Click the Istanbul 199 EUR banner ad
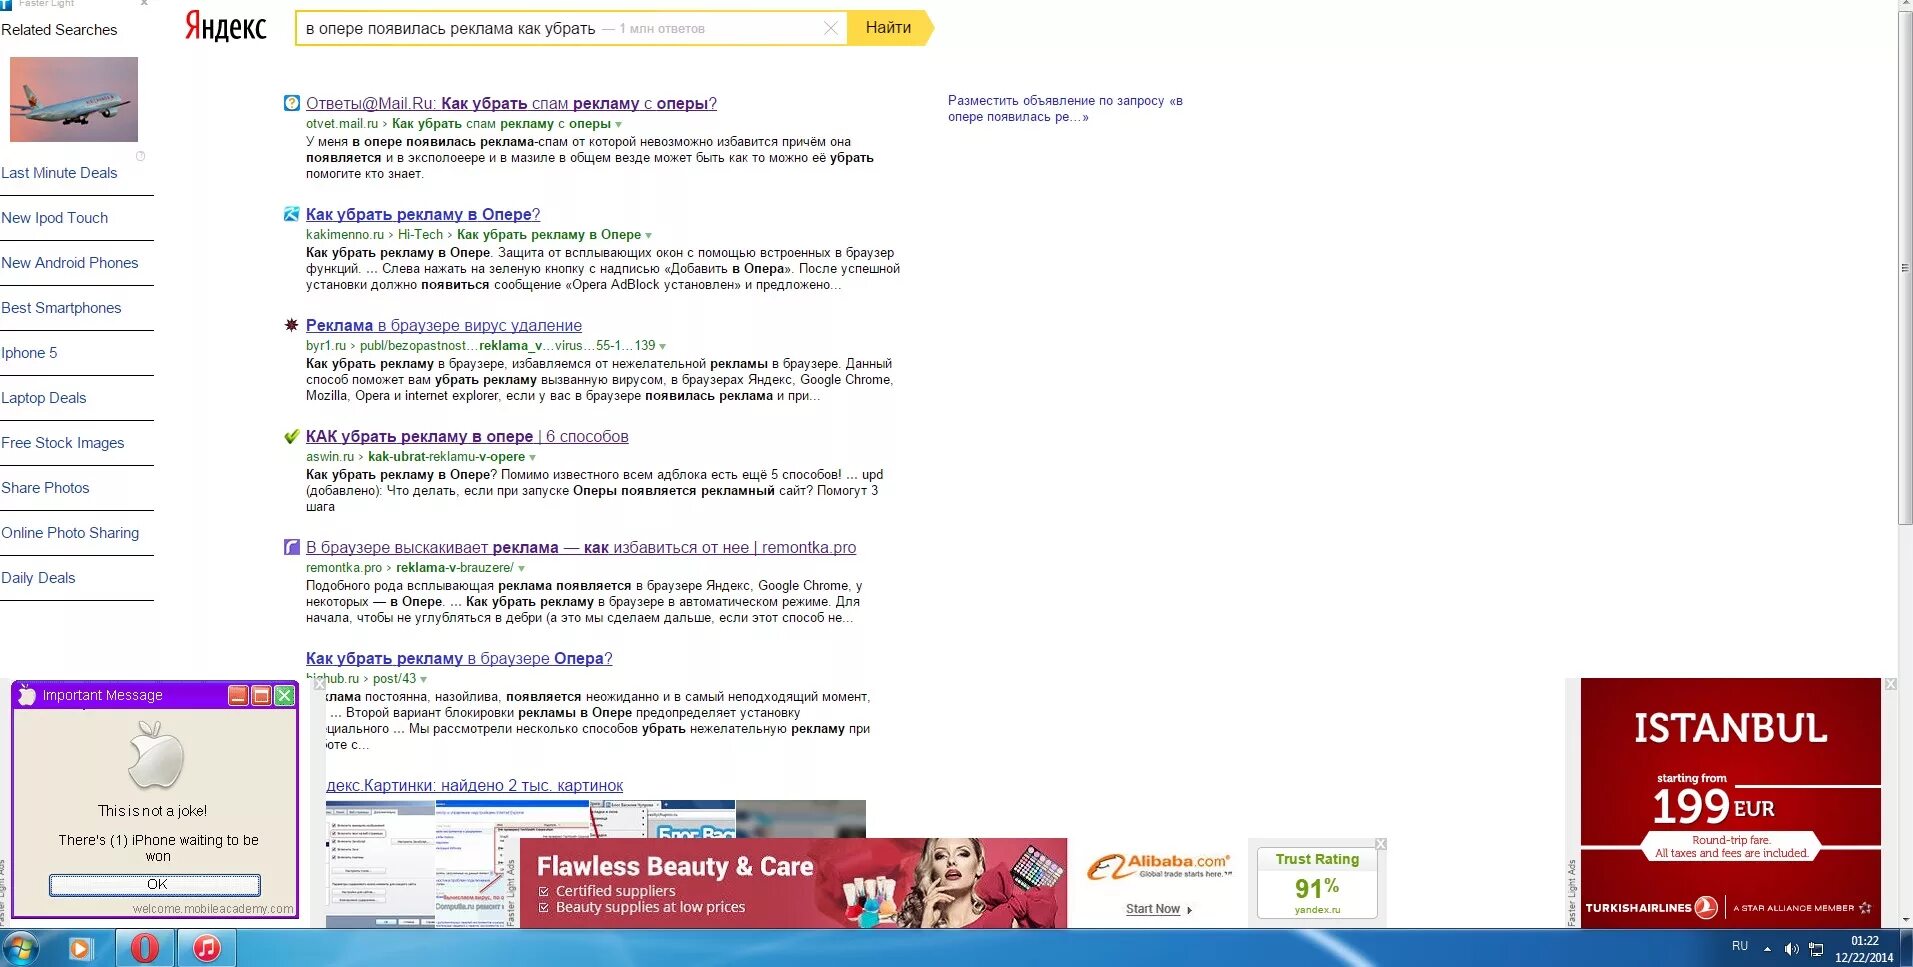The width and height of the screenshot is (1913, 967). [1730, 803]
